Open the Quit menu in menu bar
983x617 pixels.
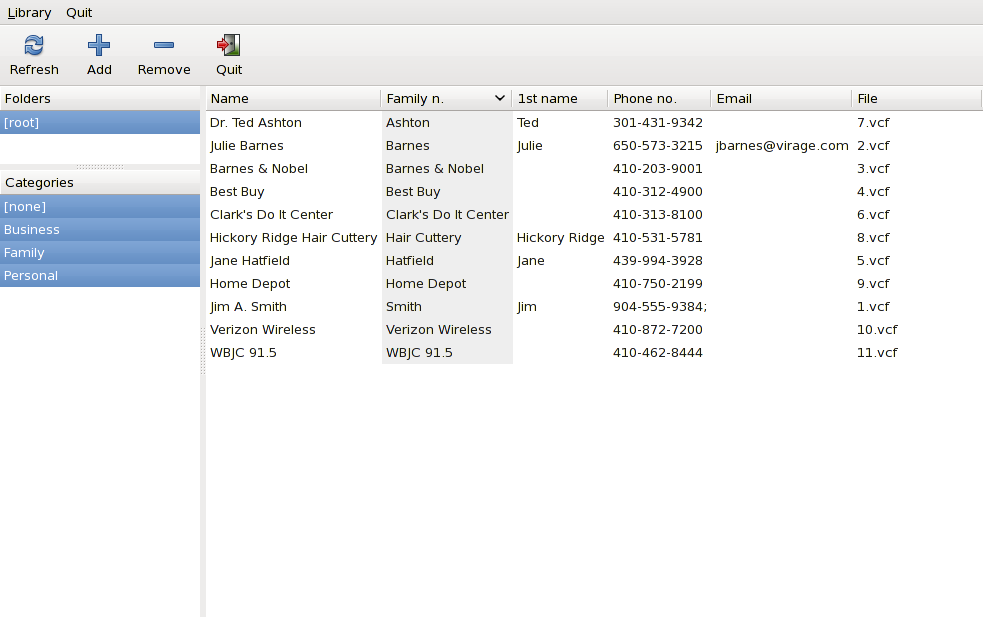tap(79, 13)
